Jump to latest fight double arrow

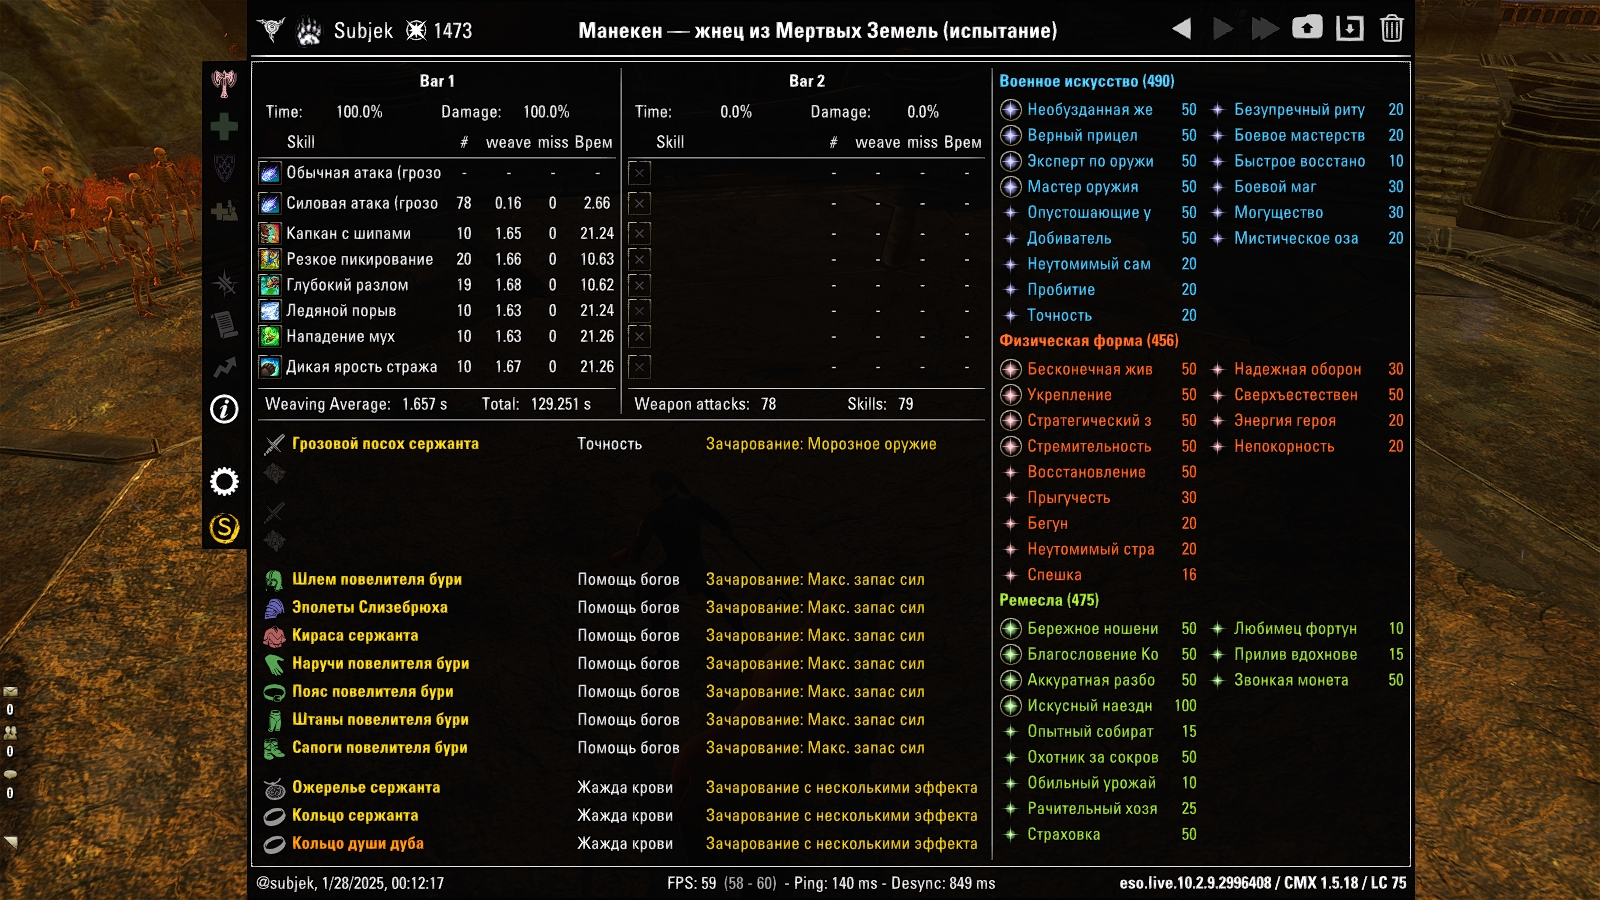(x=1265, y=29)
